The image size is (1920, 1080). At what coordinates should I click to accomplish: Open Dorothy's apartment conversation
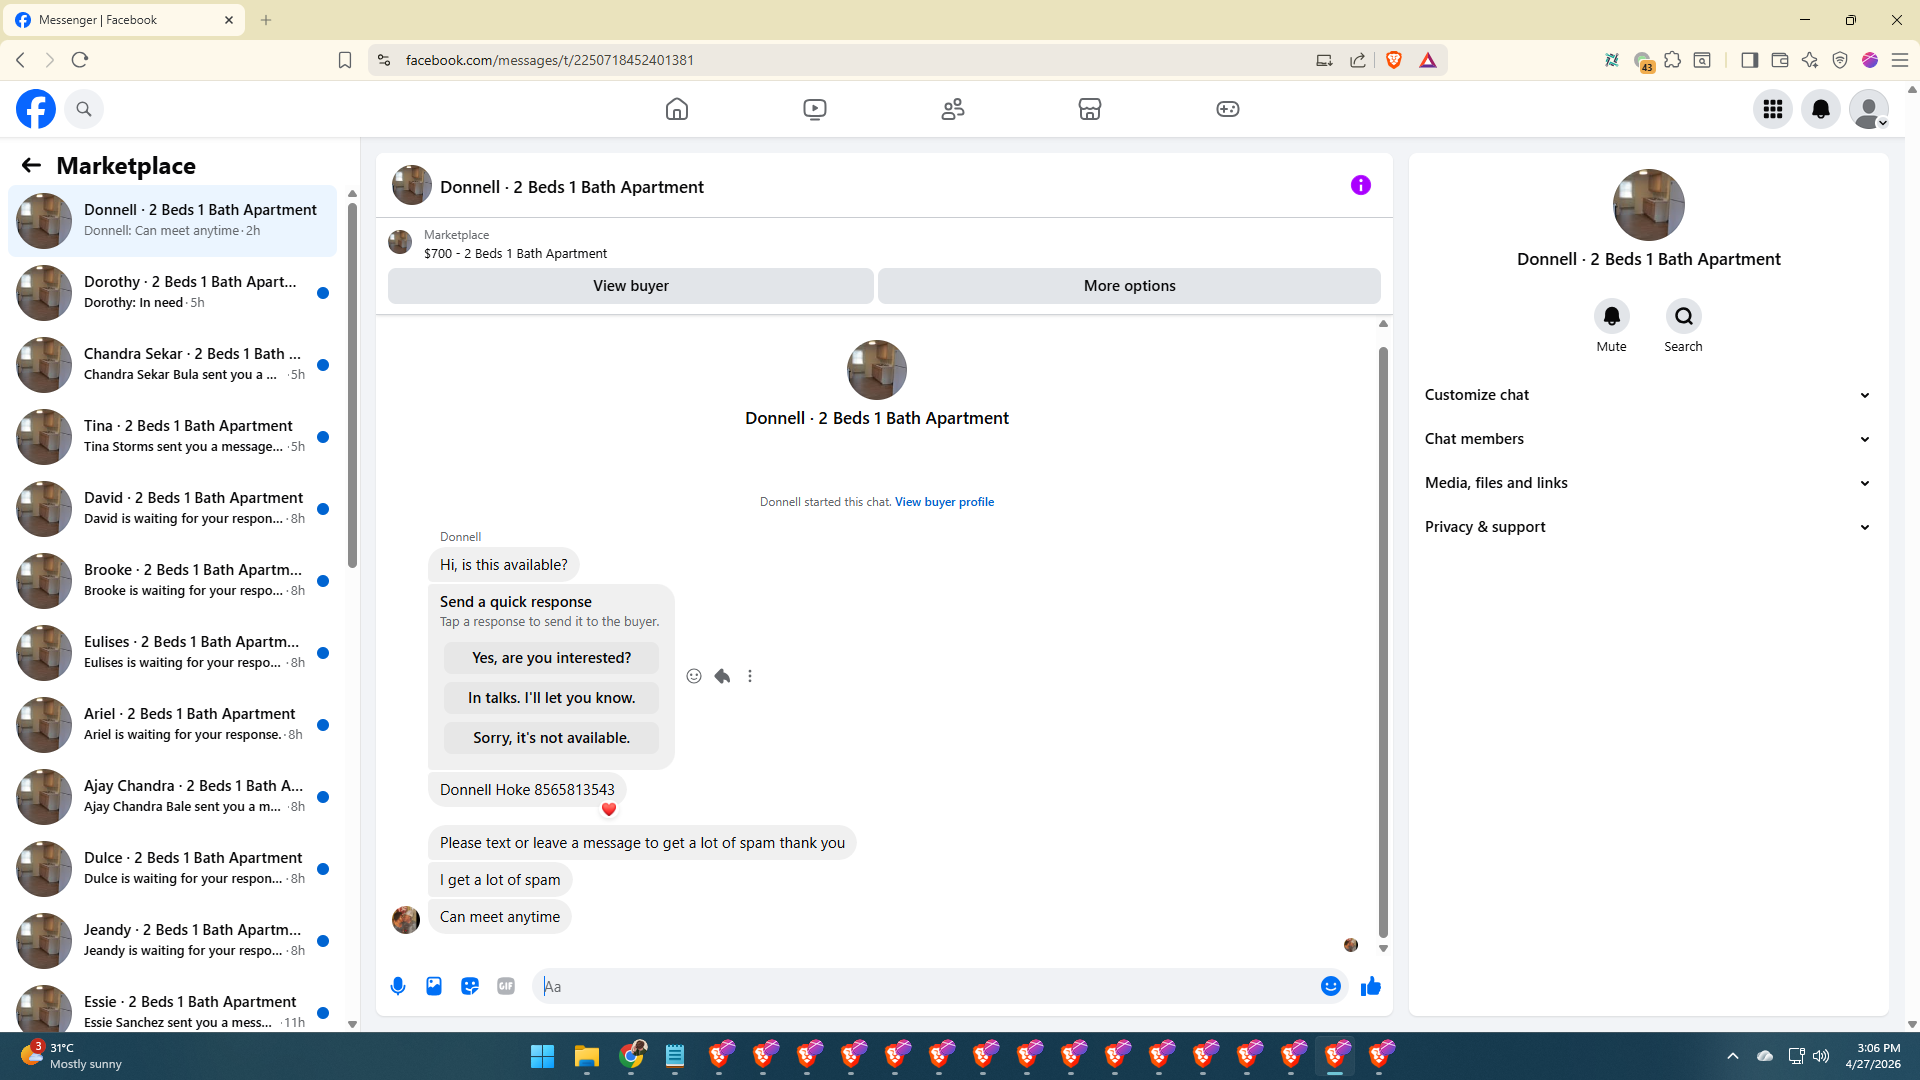(x=172, y=293)
